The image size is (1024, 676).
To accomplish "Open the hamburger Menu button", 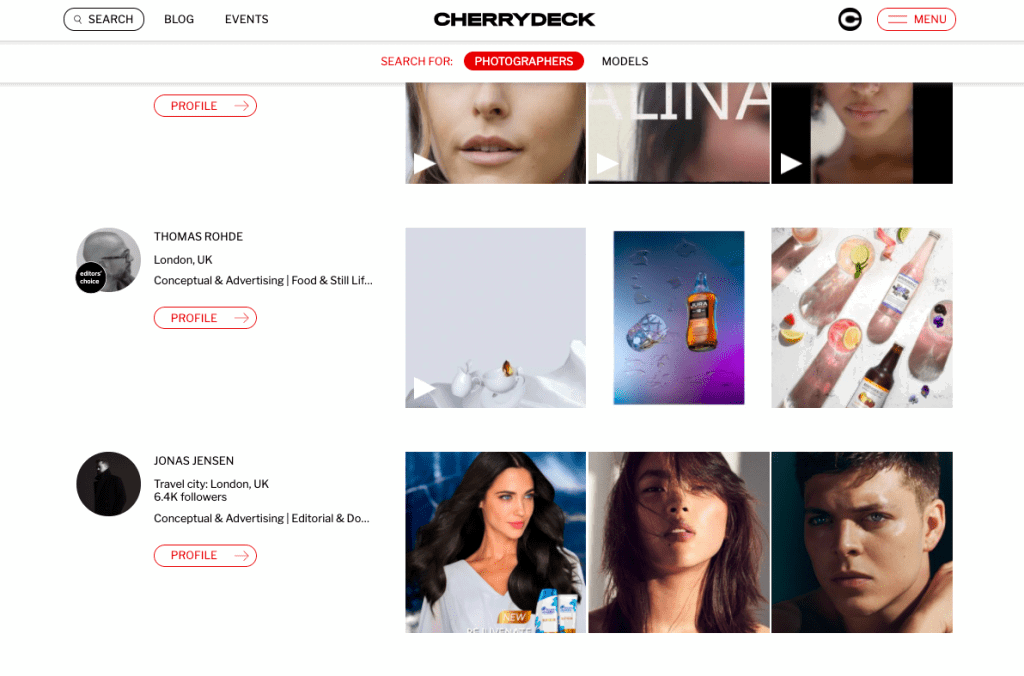I will (916, 20).
